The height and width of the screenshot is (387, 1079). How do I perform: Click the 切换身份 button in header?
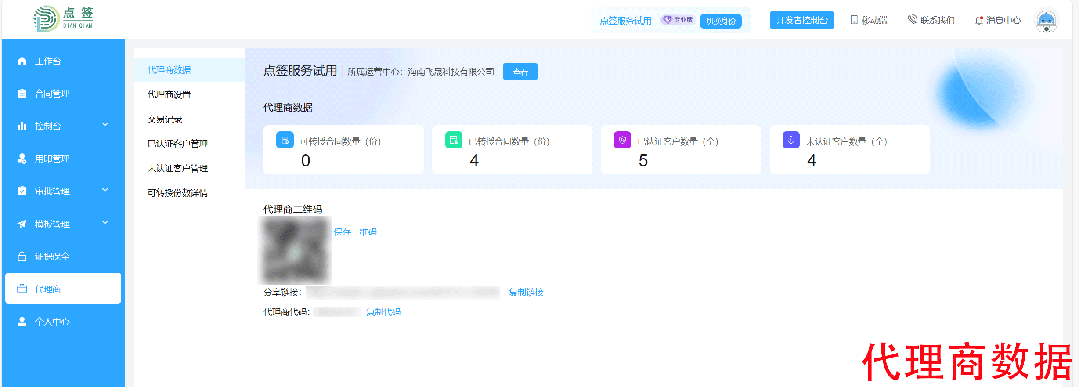(721, 21)
